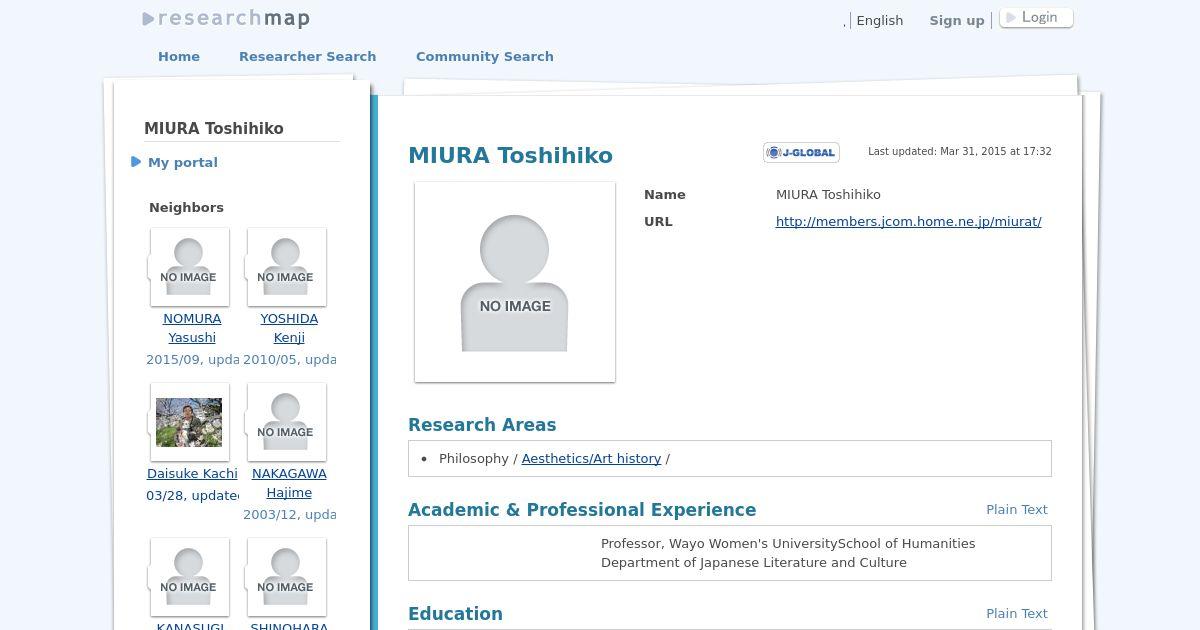Click the Neighbors heading in sidebar
Viewport: 1200px width, 630px height.
coord(186,207)
